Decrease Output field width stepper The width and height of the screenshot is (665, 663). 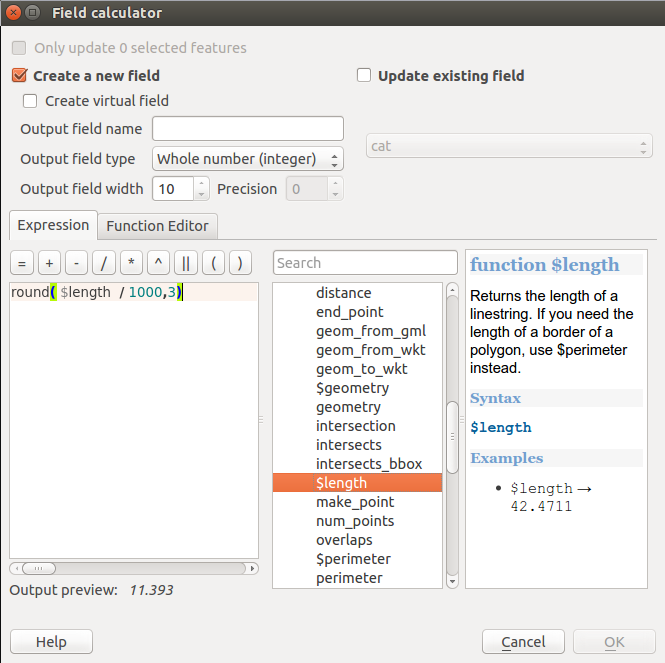tap(201, 194)
